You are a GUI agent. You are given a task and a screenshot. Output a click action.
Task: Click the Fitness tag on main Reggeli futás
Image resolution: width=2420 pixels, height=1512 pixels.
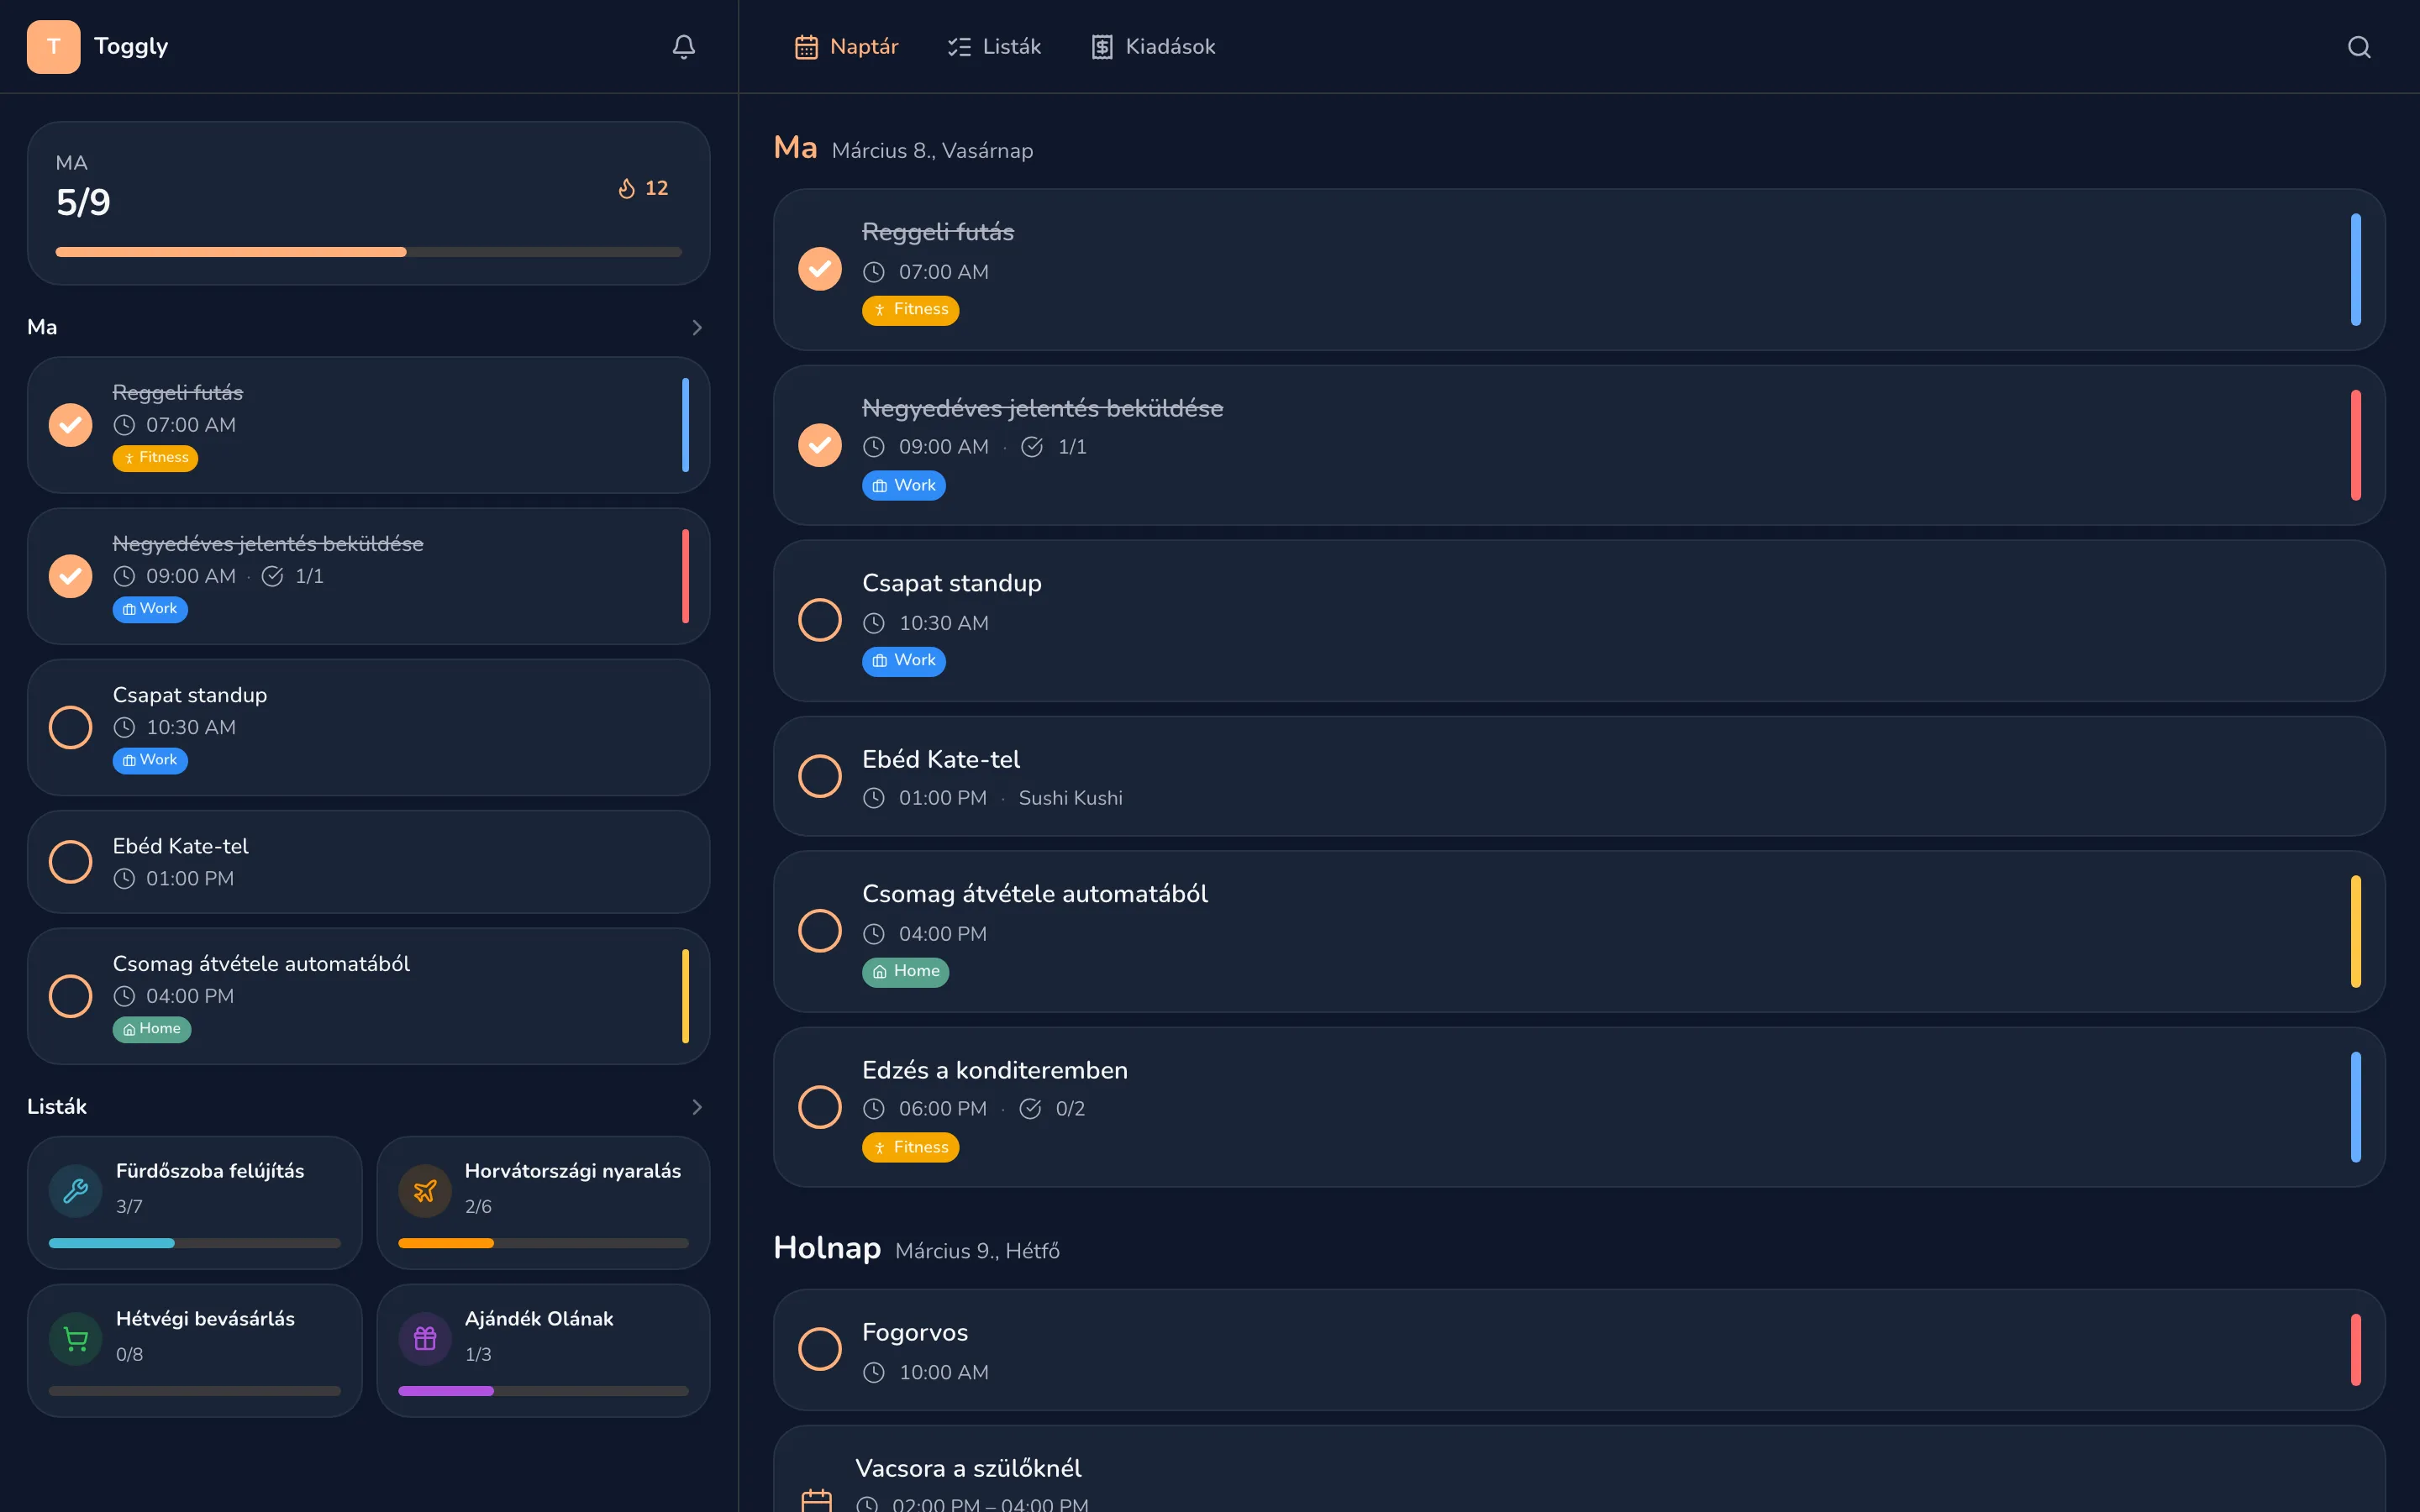(910, 310)
